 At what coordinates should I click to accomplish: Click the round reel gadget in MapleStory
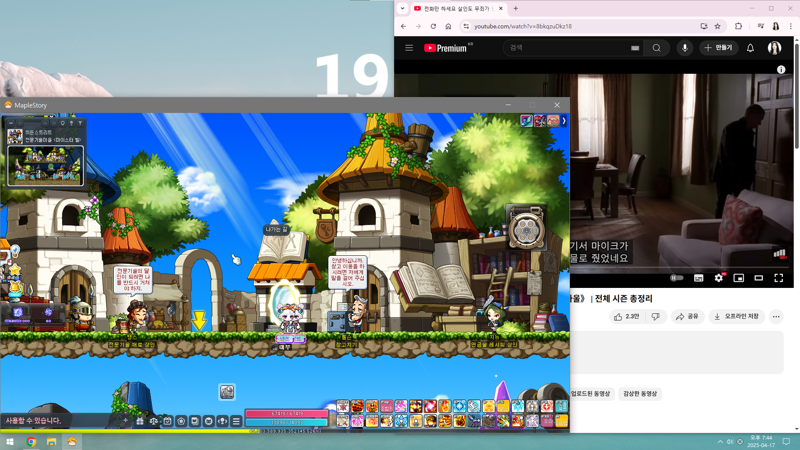click(526, 229)
